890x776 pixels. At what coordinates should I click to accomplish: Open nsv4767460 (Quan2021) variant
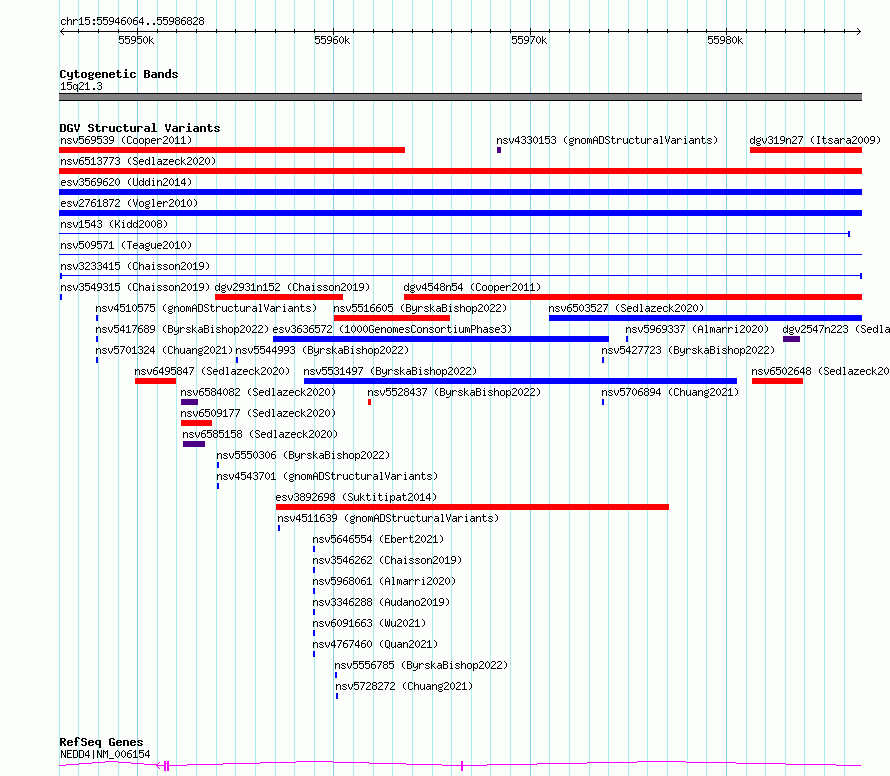coord(375,644)
